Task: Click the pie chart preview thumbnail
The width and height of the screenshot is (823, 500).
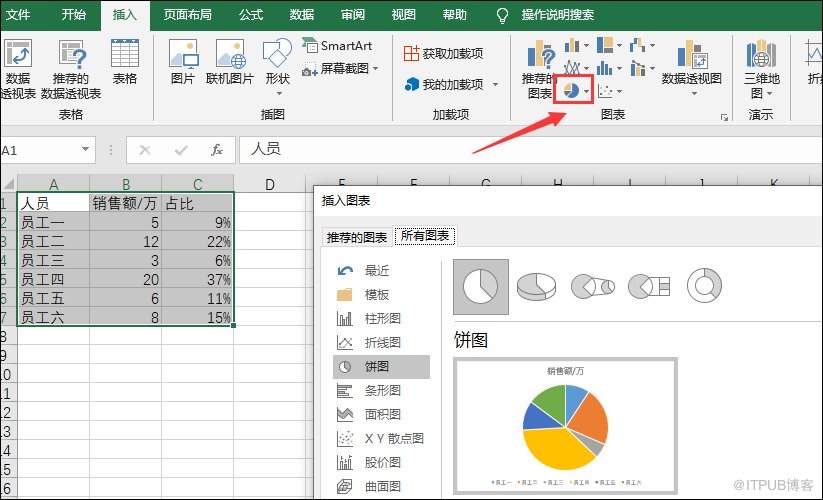Action: click(566, 426)
